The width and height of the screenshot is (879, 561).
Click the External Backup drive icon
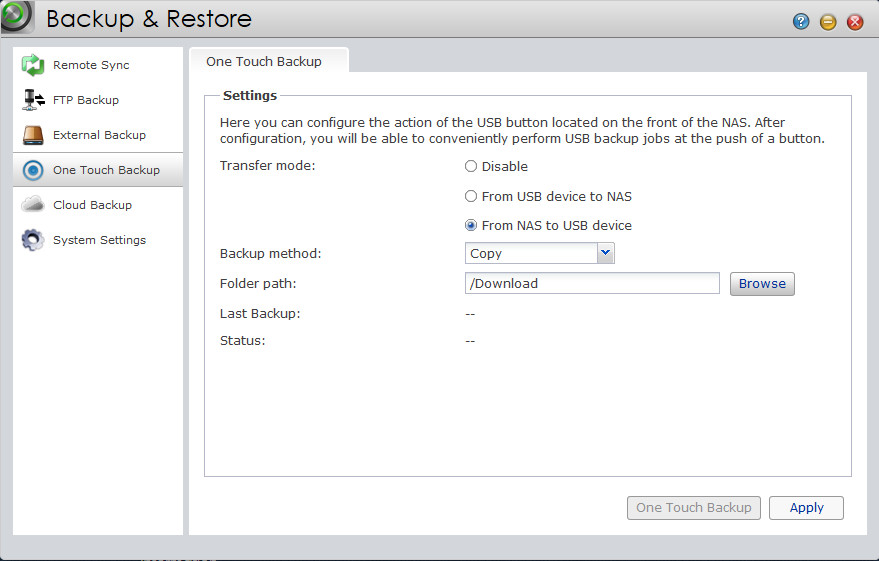tap(34, 135)
